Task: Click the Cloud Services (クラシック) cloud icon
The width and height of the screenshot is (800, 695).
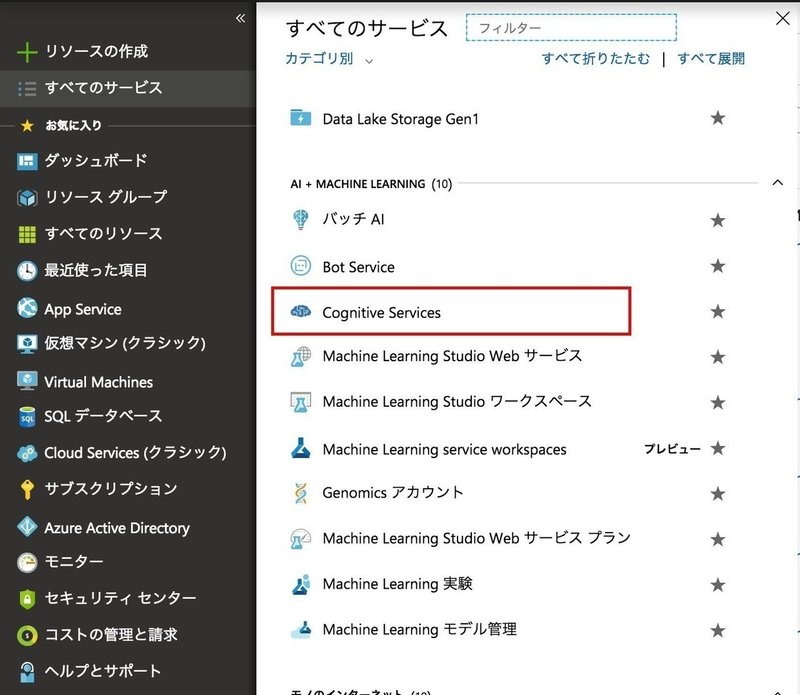Action: tap(27, 453)
